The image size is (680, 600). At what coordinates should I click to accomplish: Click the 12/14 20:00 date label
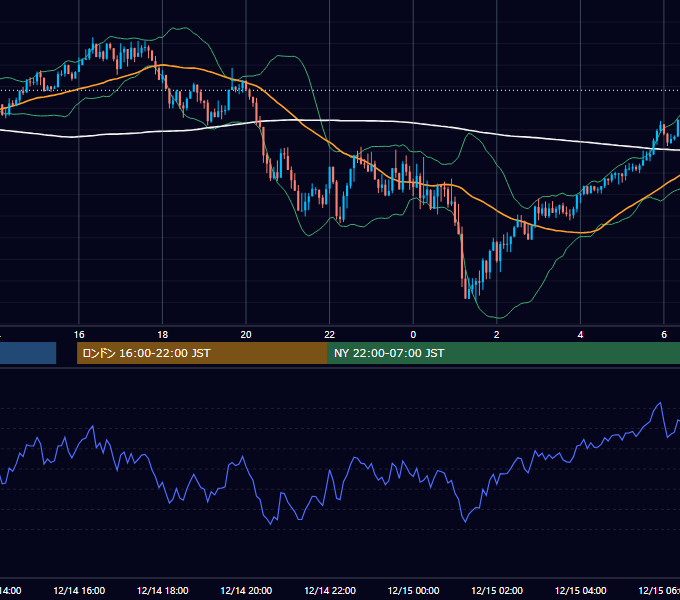pos(246,590)
